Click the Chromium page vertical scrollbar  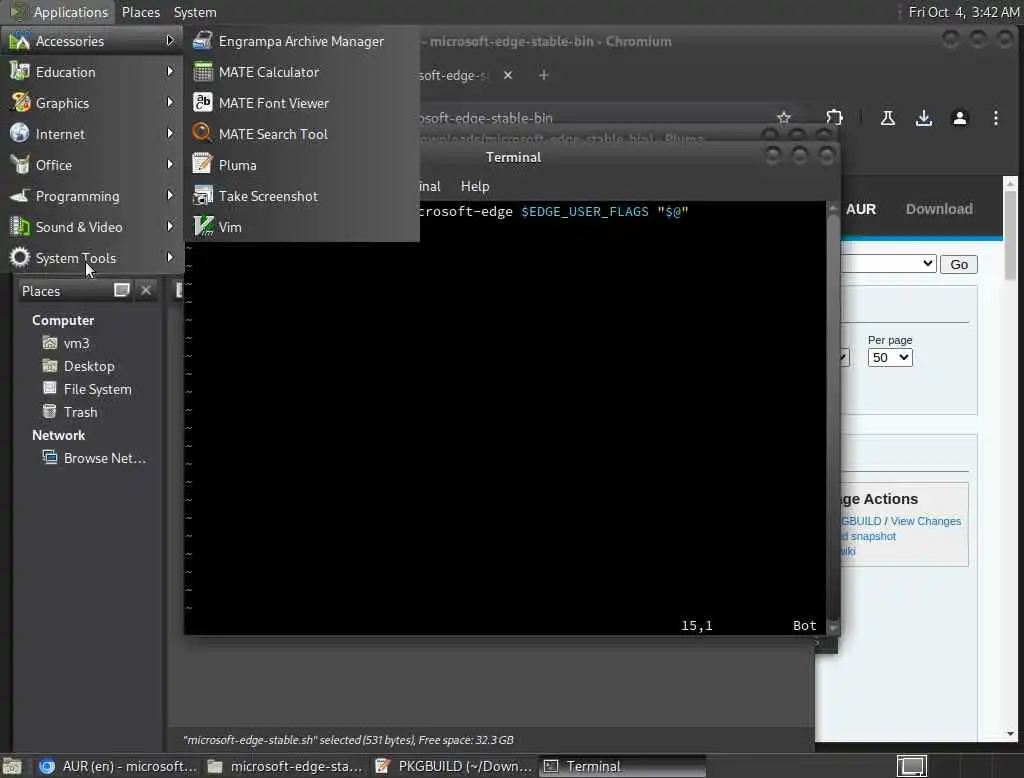1010,235
